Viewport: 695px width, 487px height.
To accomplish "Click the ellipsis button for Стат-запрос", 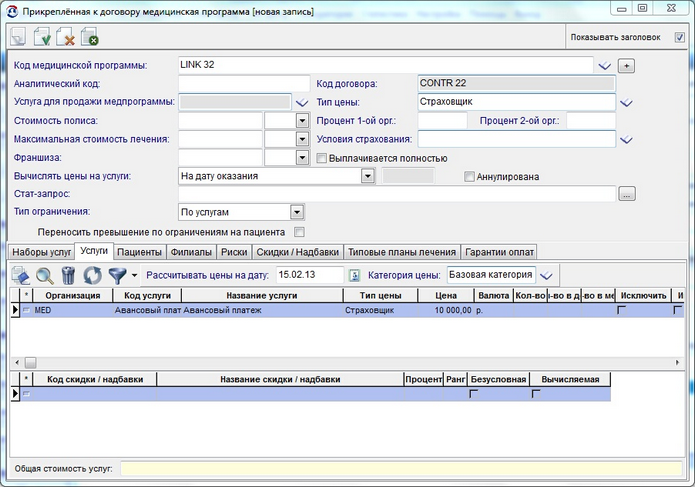I will click(x=626, y=194).
